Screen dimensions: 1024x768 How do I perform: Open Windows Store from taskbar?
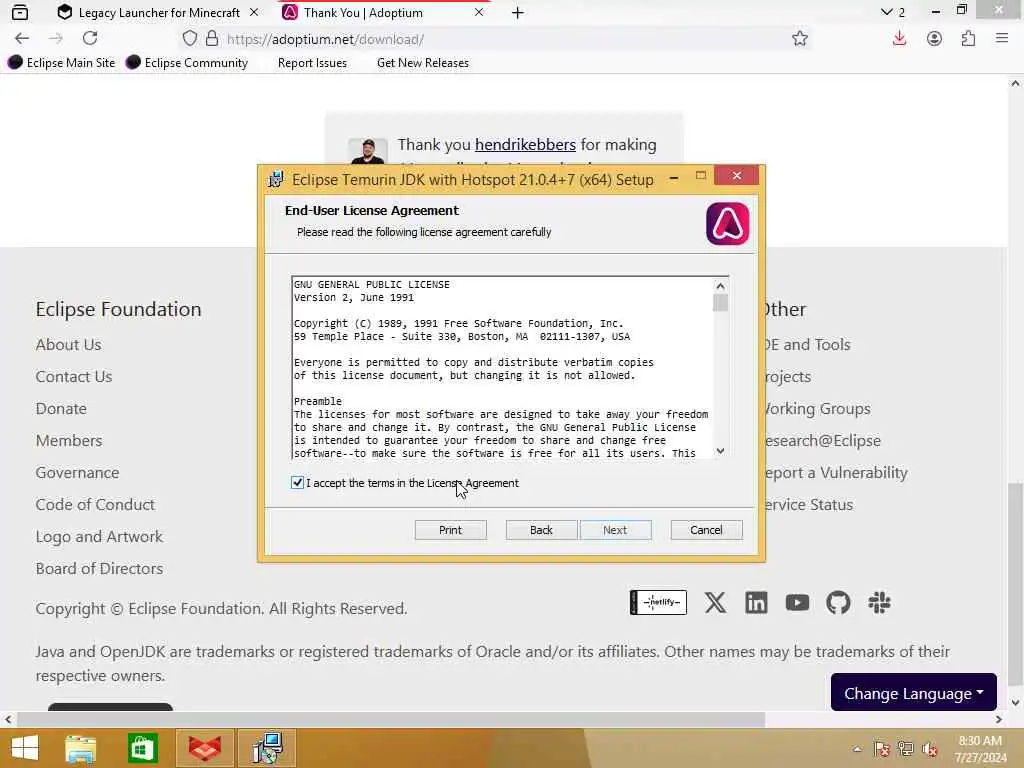142,748
